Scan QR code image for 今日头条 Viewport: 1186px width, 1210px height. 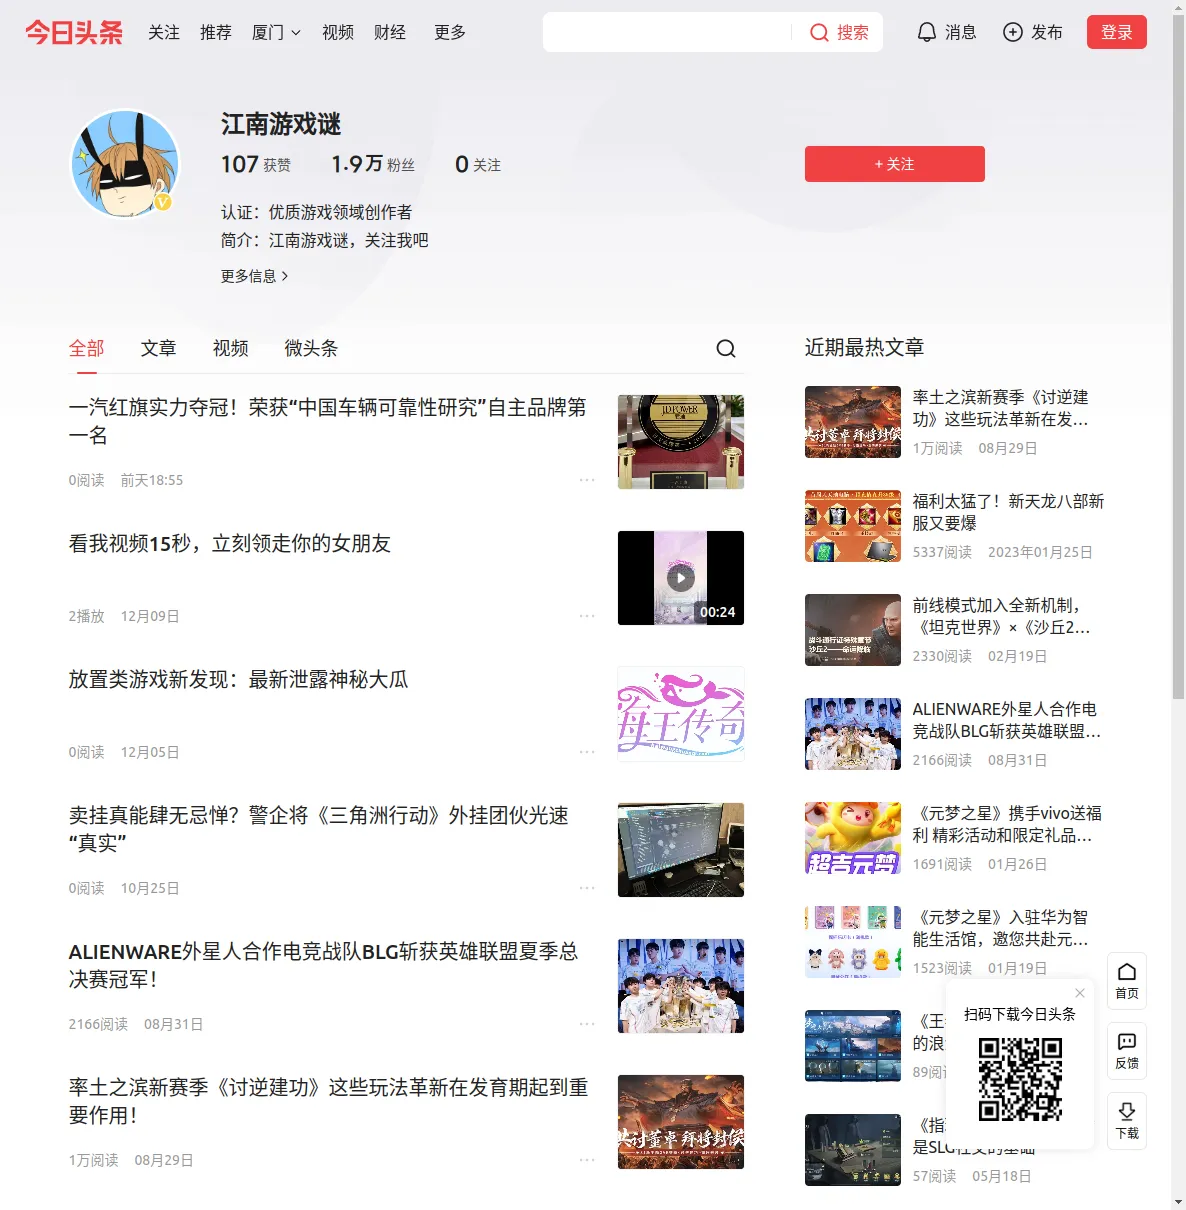(1020, 1078)
